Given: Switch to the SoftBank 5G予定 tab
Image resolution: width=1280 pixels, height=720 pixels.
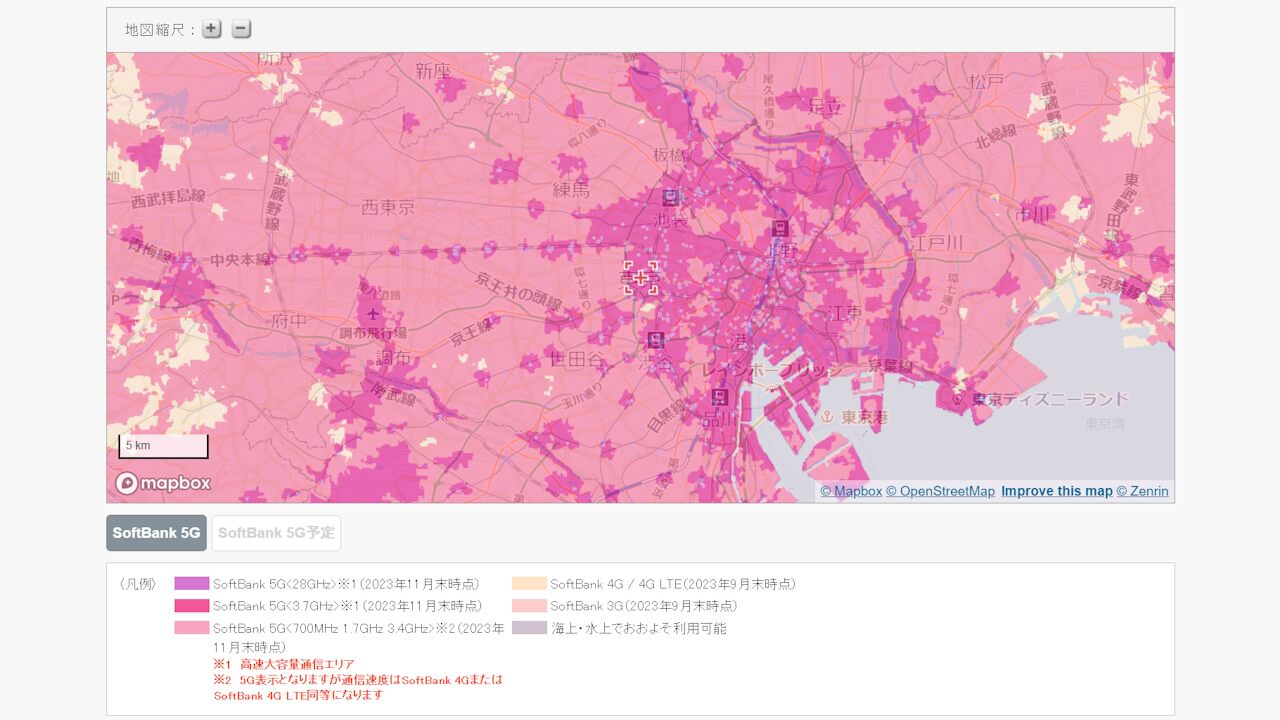Looking at the screenshot, I should 276,533.
